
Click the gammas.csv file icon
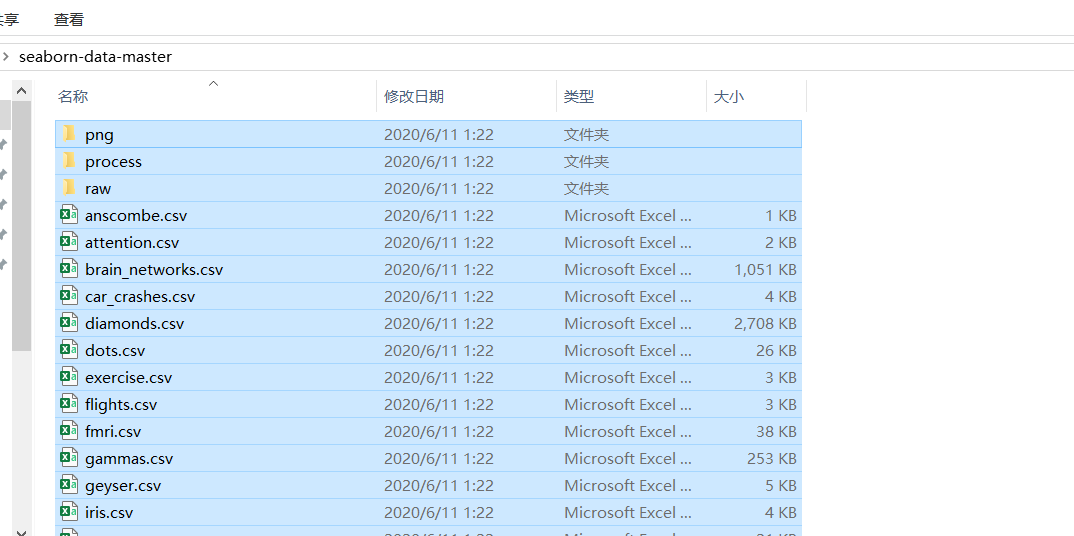tap(68, 458)
